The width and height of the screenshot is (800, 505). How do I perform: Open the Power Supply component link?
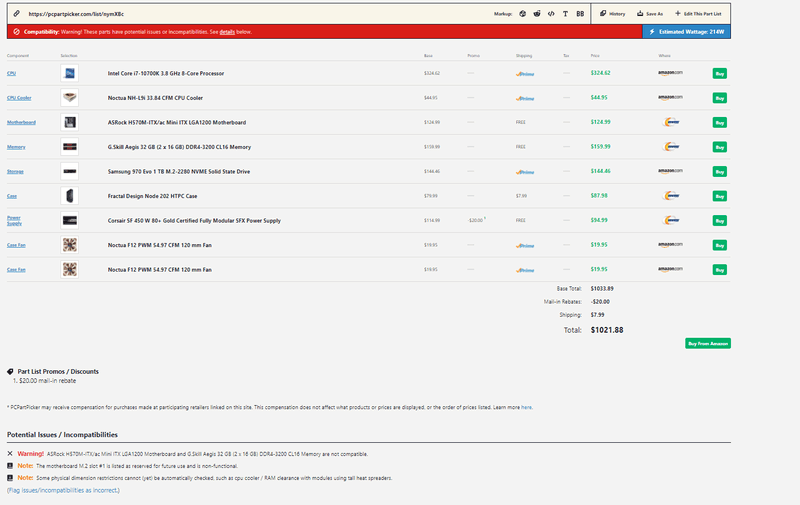click(14, 220)
